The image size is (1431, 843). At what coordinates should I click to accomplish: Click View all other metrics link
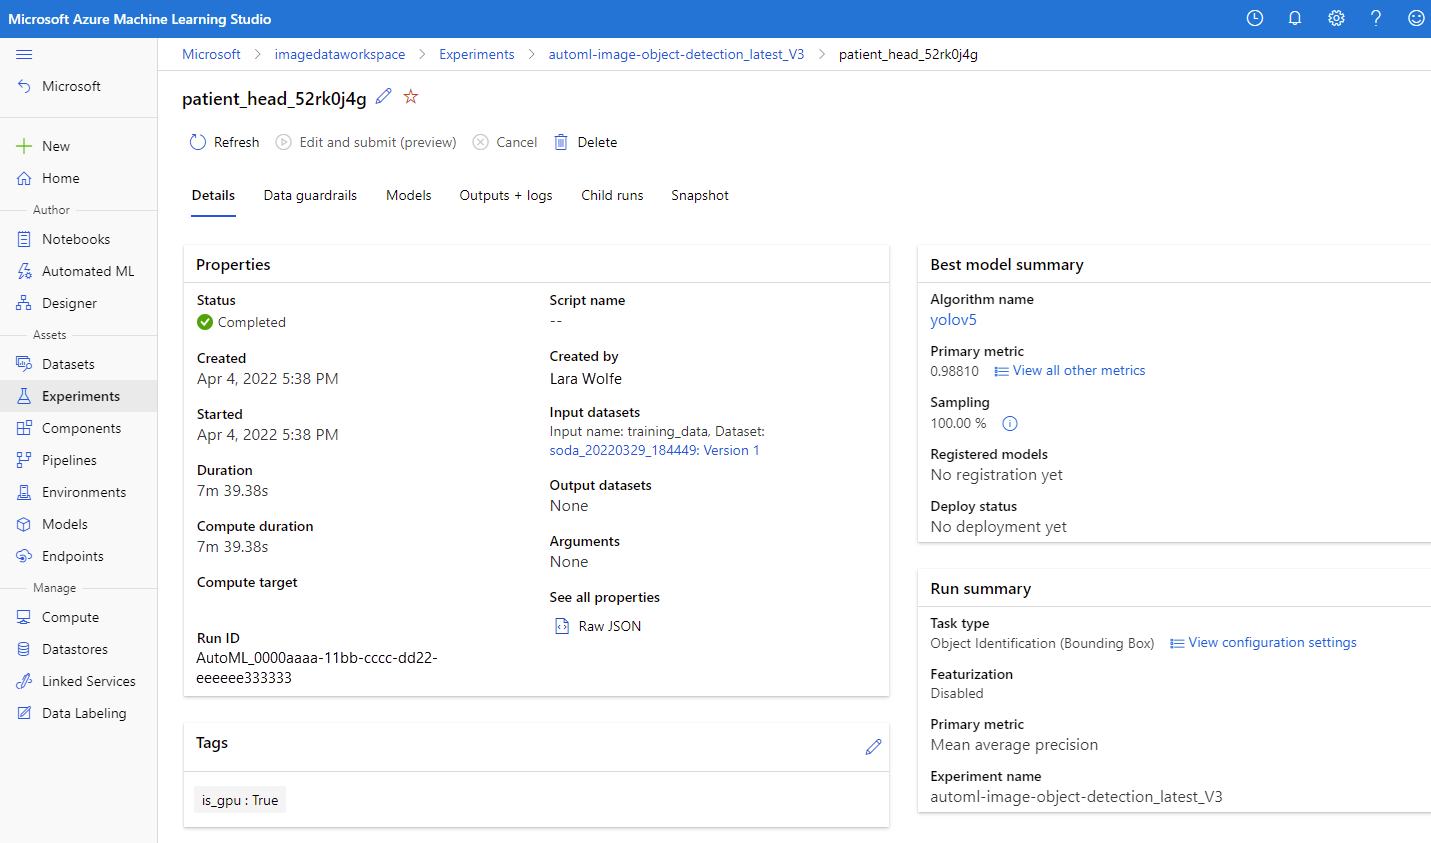1079,370
